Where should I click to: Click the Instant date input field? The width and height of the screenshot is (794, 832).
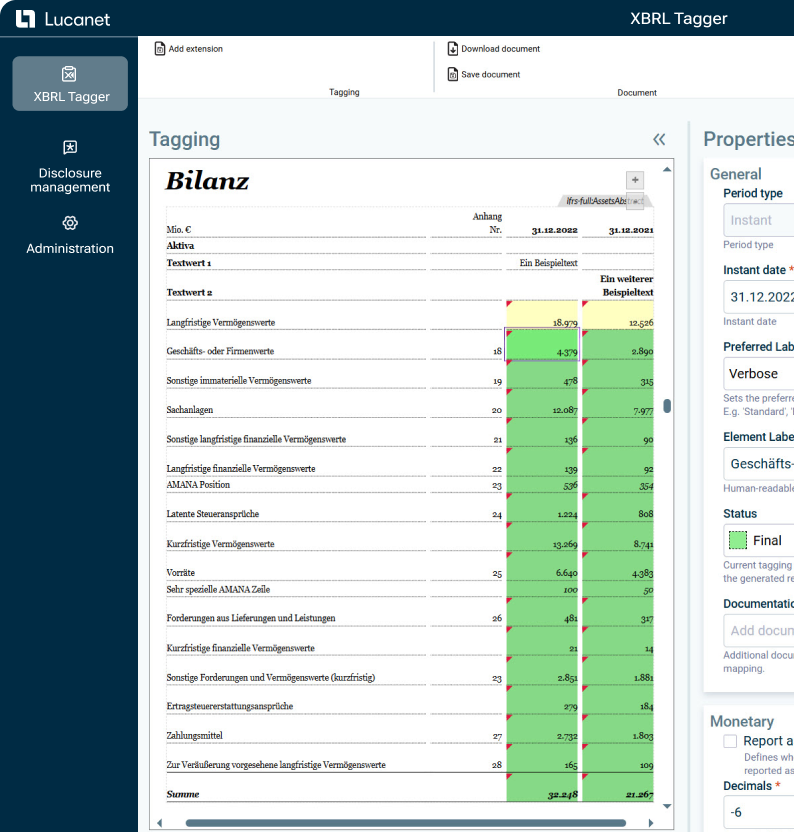pos(760,297)
